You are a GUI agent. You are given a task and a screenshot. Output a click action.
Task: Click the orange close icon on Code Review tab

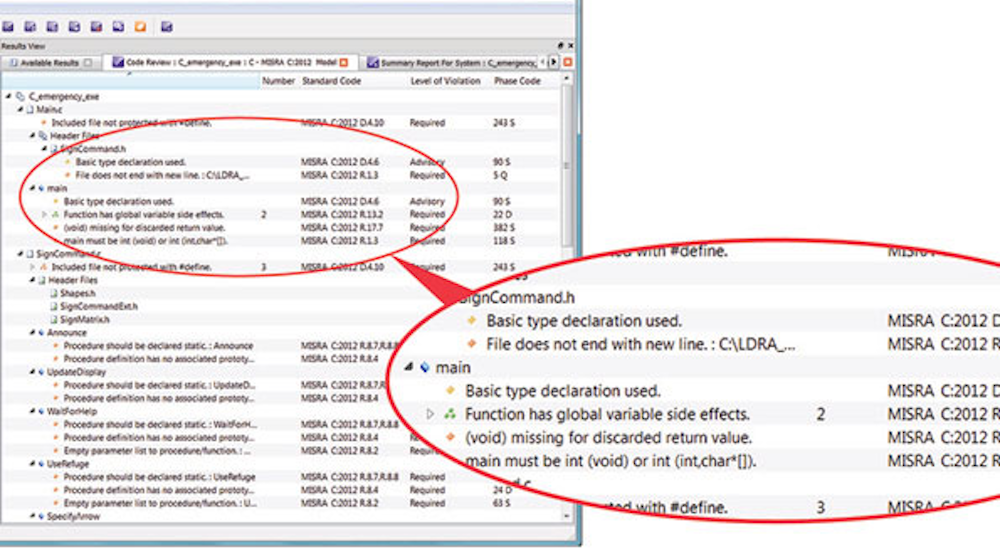[x=344, y=62]
